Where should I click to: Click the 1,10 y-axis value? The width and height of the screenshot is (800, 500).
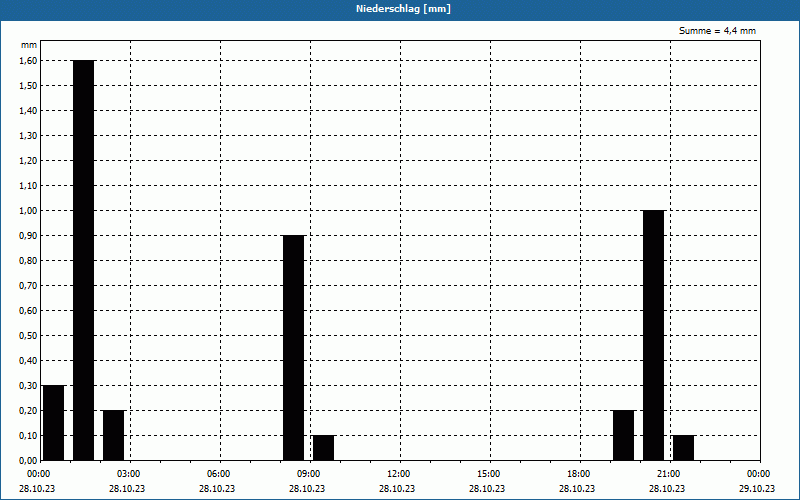click(28, 186)
